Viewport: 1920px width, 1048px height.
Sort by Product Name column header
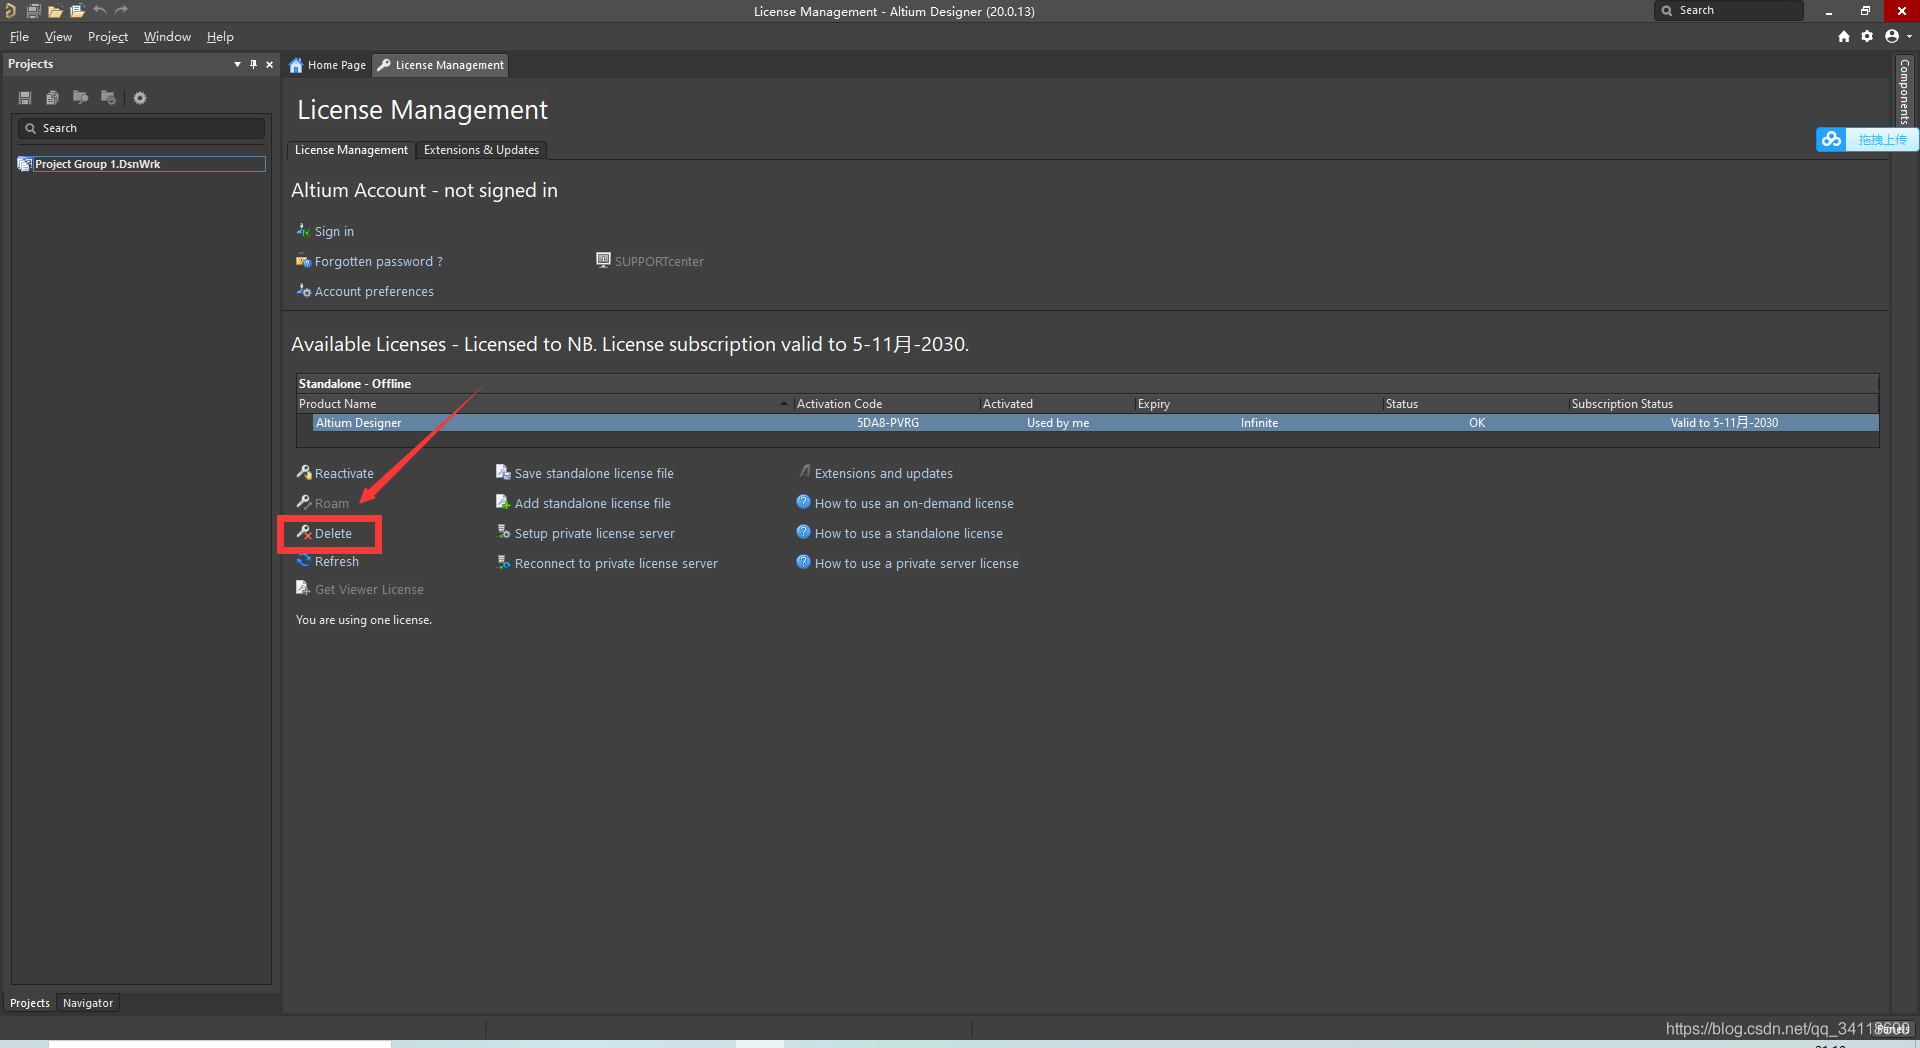tap(544, 404)
